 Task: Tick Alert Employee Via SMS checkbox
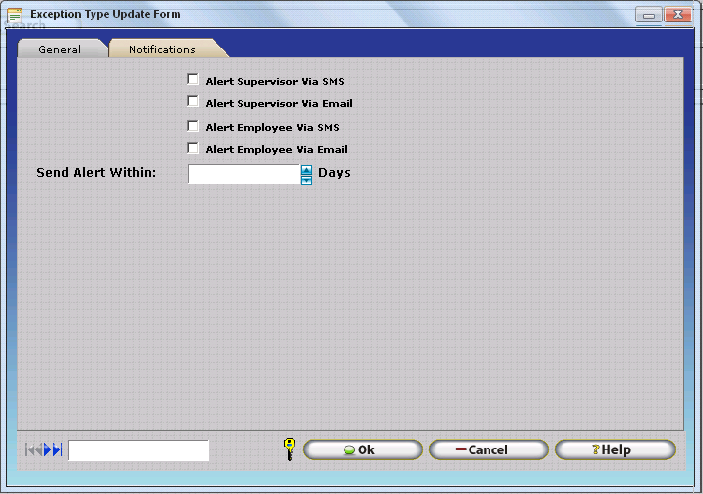coord(193,126)
